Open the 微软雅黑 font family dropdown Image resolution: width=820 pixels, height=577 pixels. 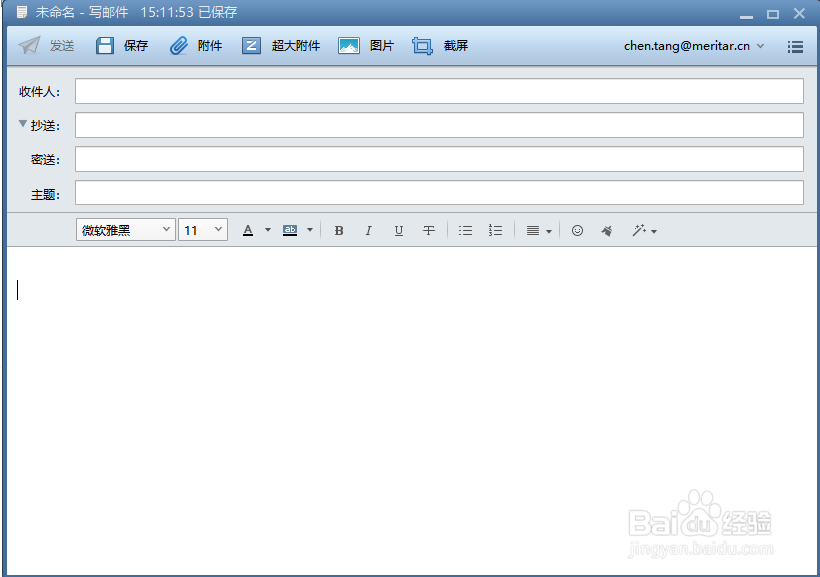(x=126, y=230)
